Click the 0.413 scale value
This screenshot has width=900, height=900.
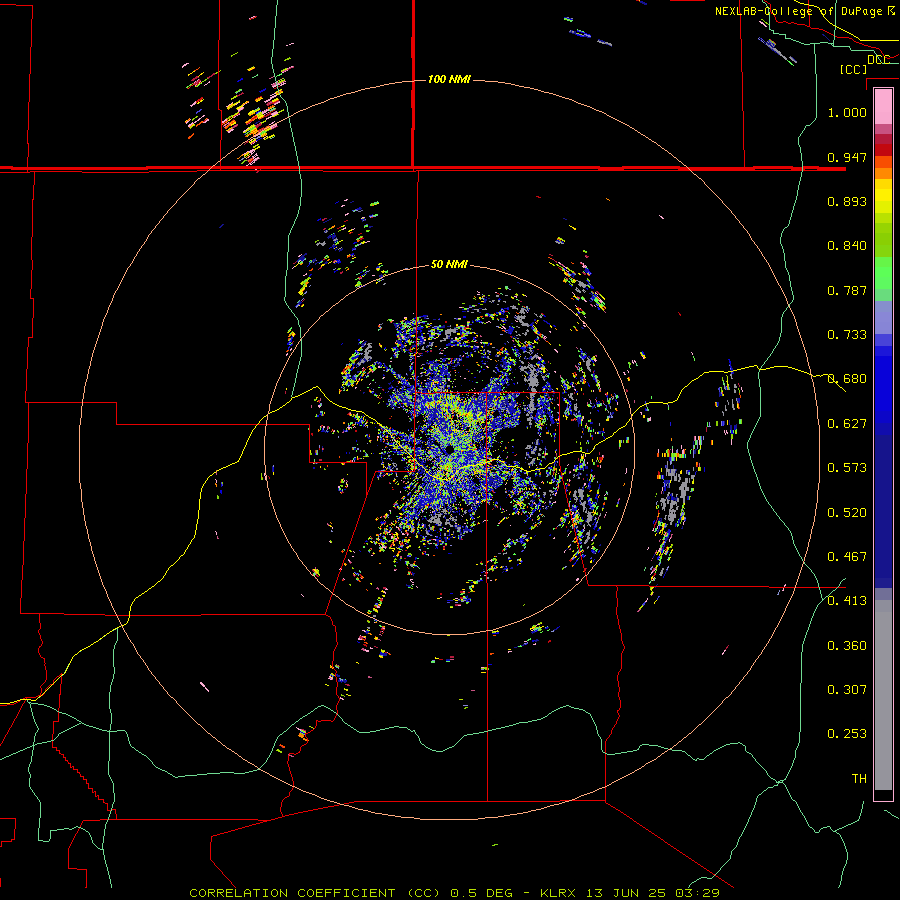[x=847, y=601]
